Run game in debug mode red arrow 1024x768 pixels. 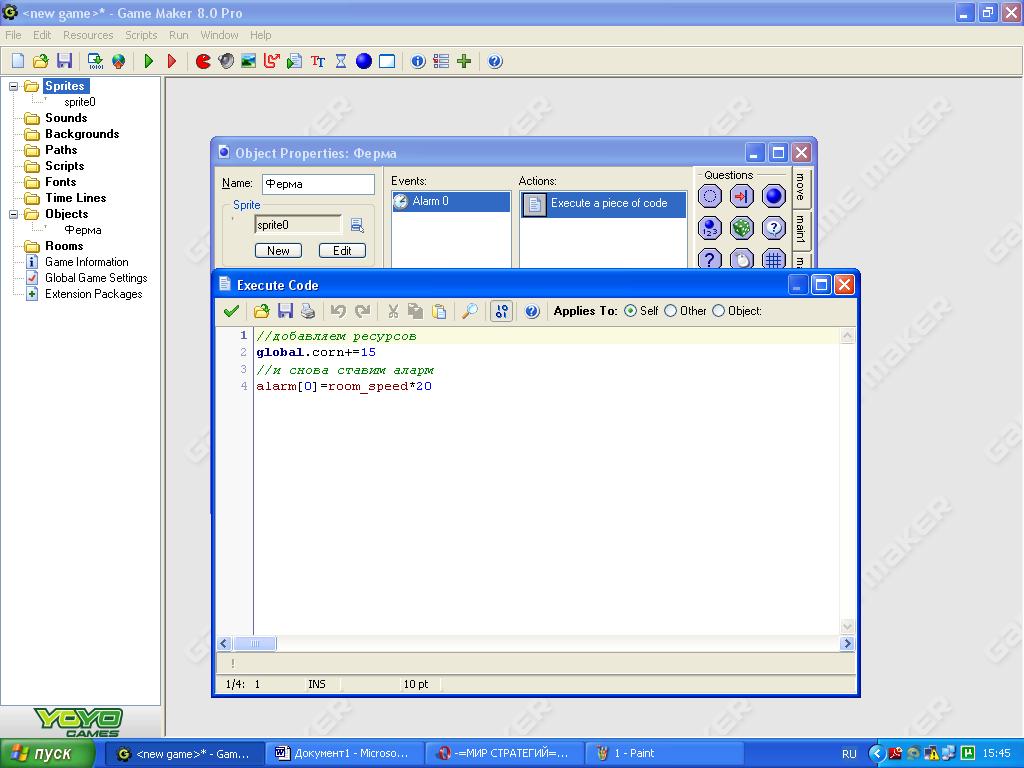click(x=172, y=61)
